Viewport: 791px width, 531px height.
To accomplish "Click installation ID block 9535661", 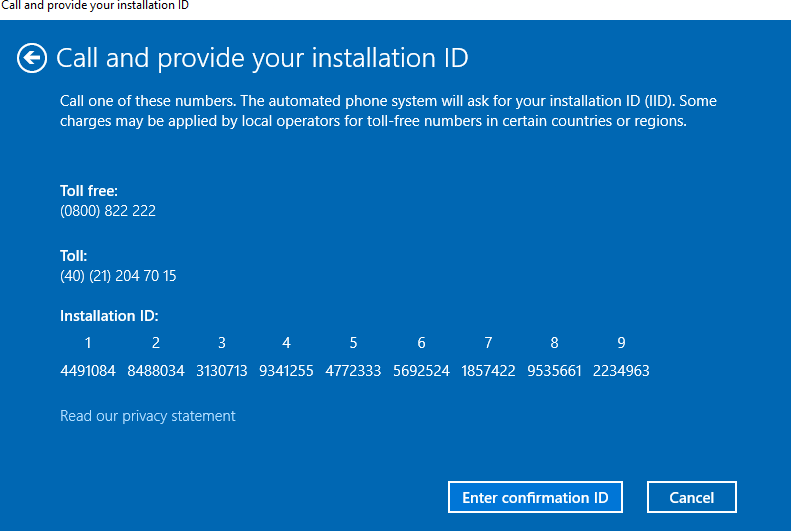I will (x=554, y=371).
